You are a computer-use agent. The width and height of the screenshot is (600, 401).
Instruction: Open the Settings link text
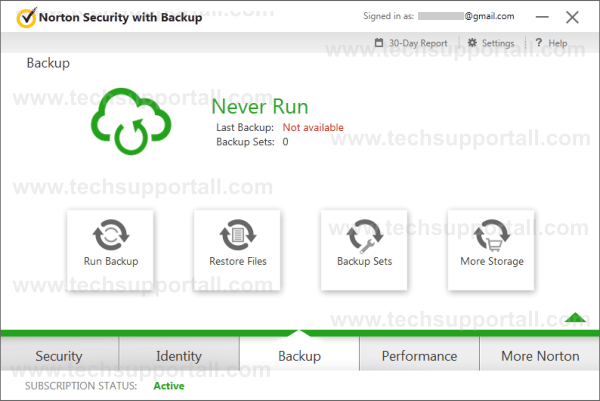point(498,43)
